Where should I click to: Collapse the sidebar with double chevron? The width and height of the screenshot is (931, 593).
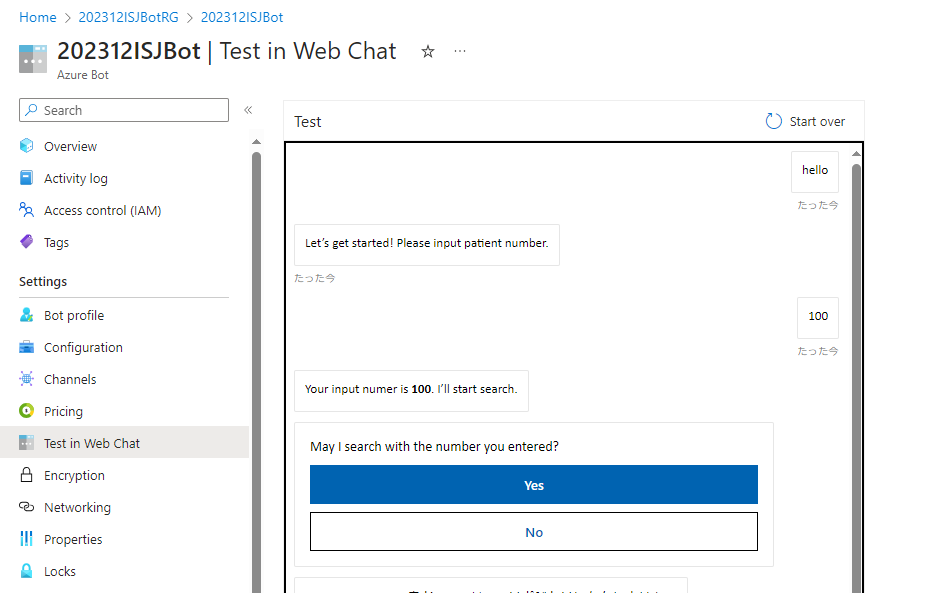248,110
